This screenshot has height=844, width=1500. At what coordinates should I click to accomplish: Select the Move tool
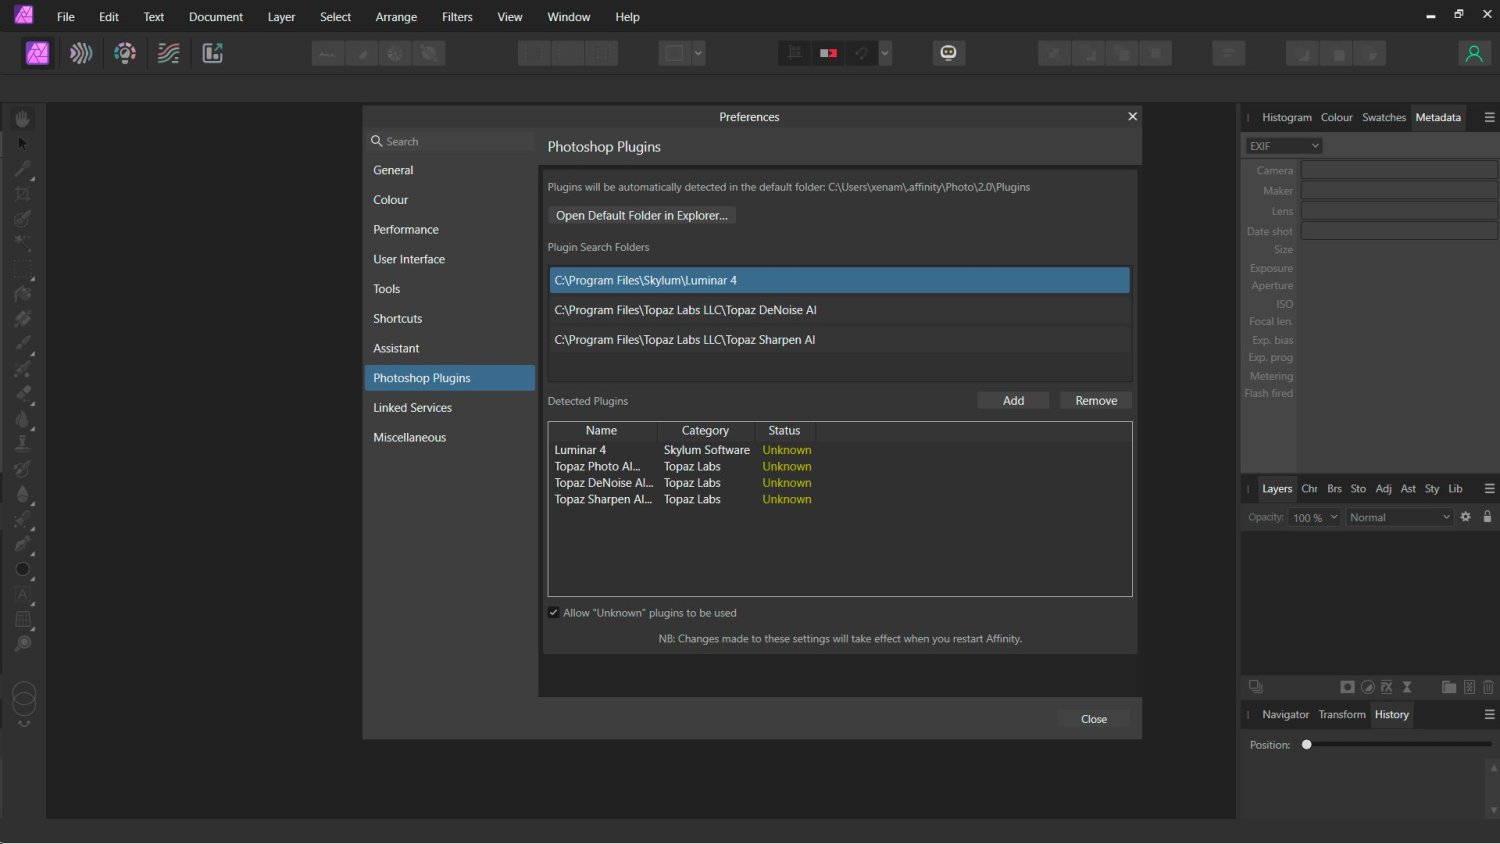tap(23, 143)
